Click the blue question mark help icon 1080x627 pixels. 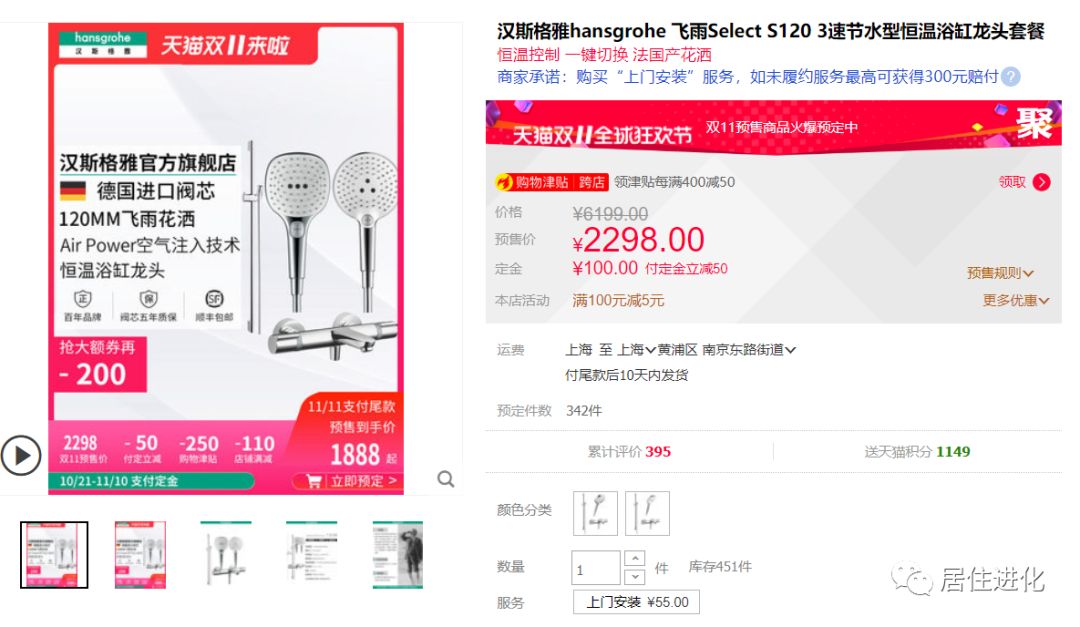pos(1010,76)
